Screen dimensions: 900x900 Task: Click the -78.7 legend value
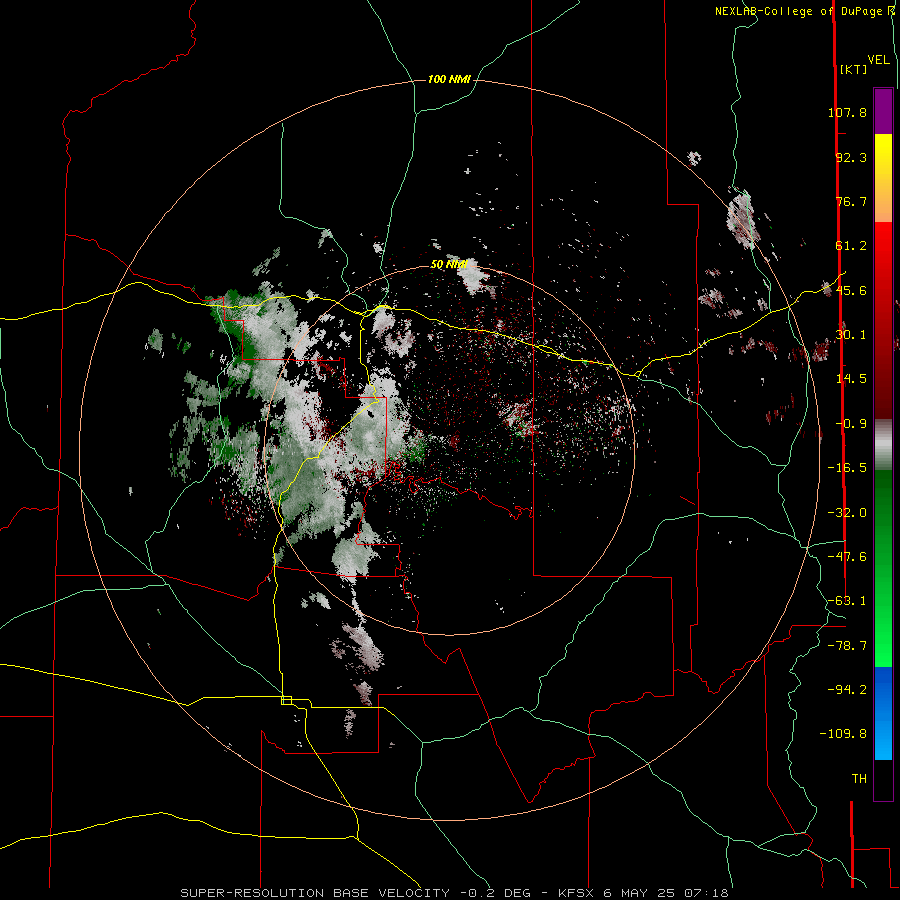click(847, 646)
